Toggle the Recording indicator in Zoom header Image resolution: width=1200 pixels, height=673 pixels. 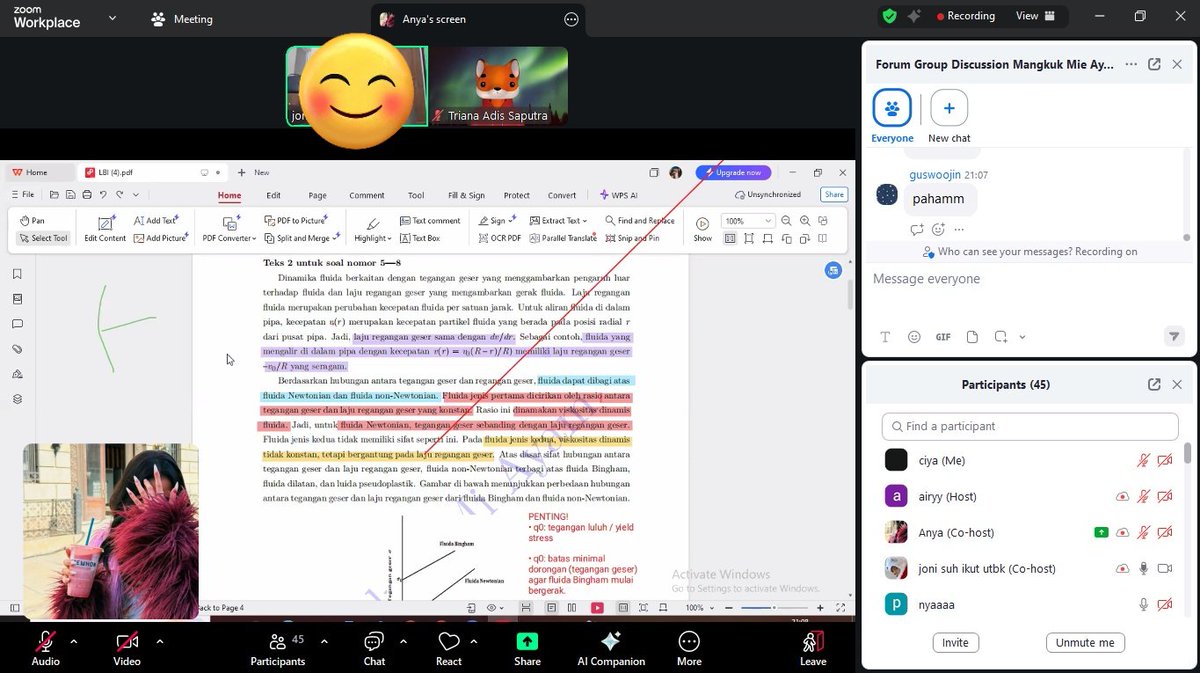(x=965, y=16)
